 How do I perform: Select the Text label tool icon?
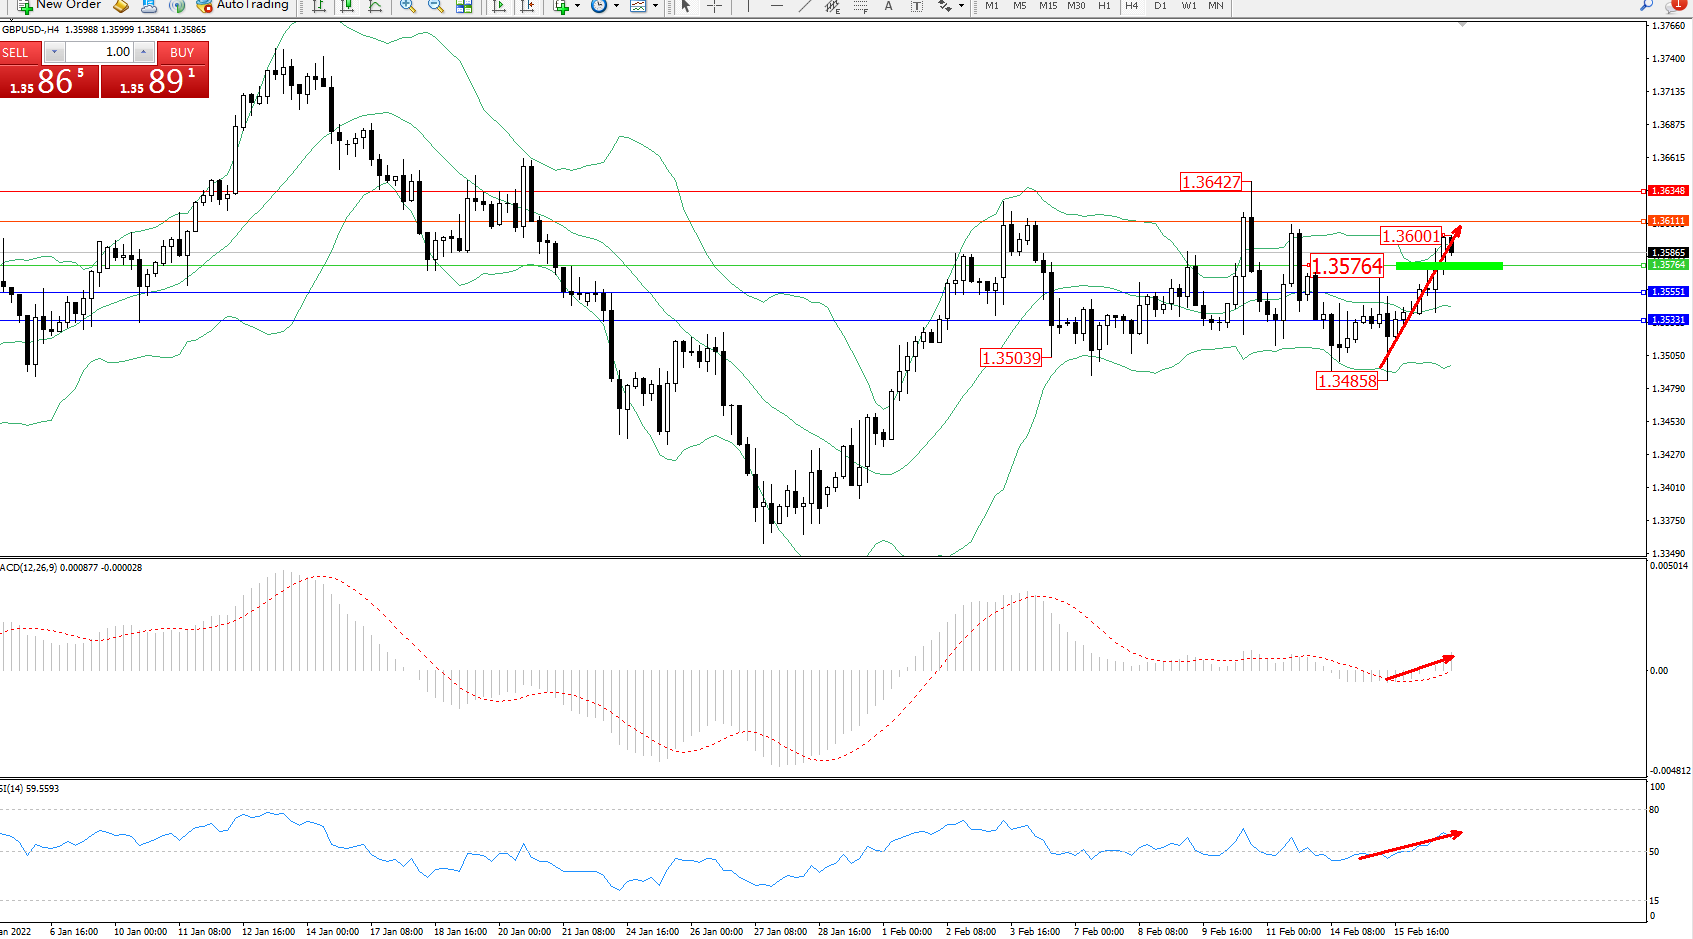coord(916,6)
